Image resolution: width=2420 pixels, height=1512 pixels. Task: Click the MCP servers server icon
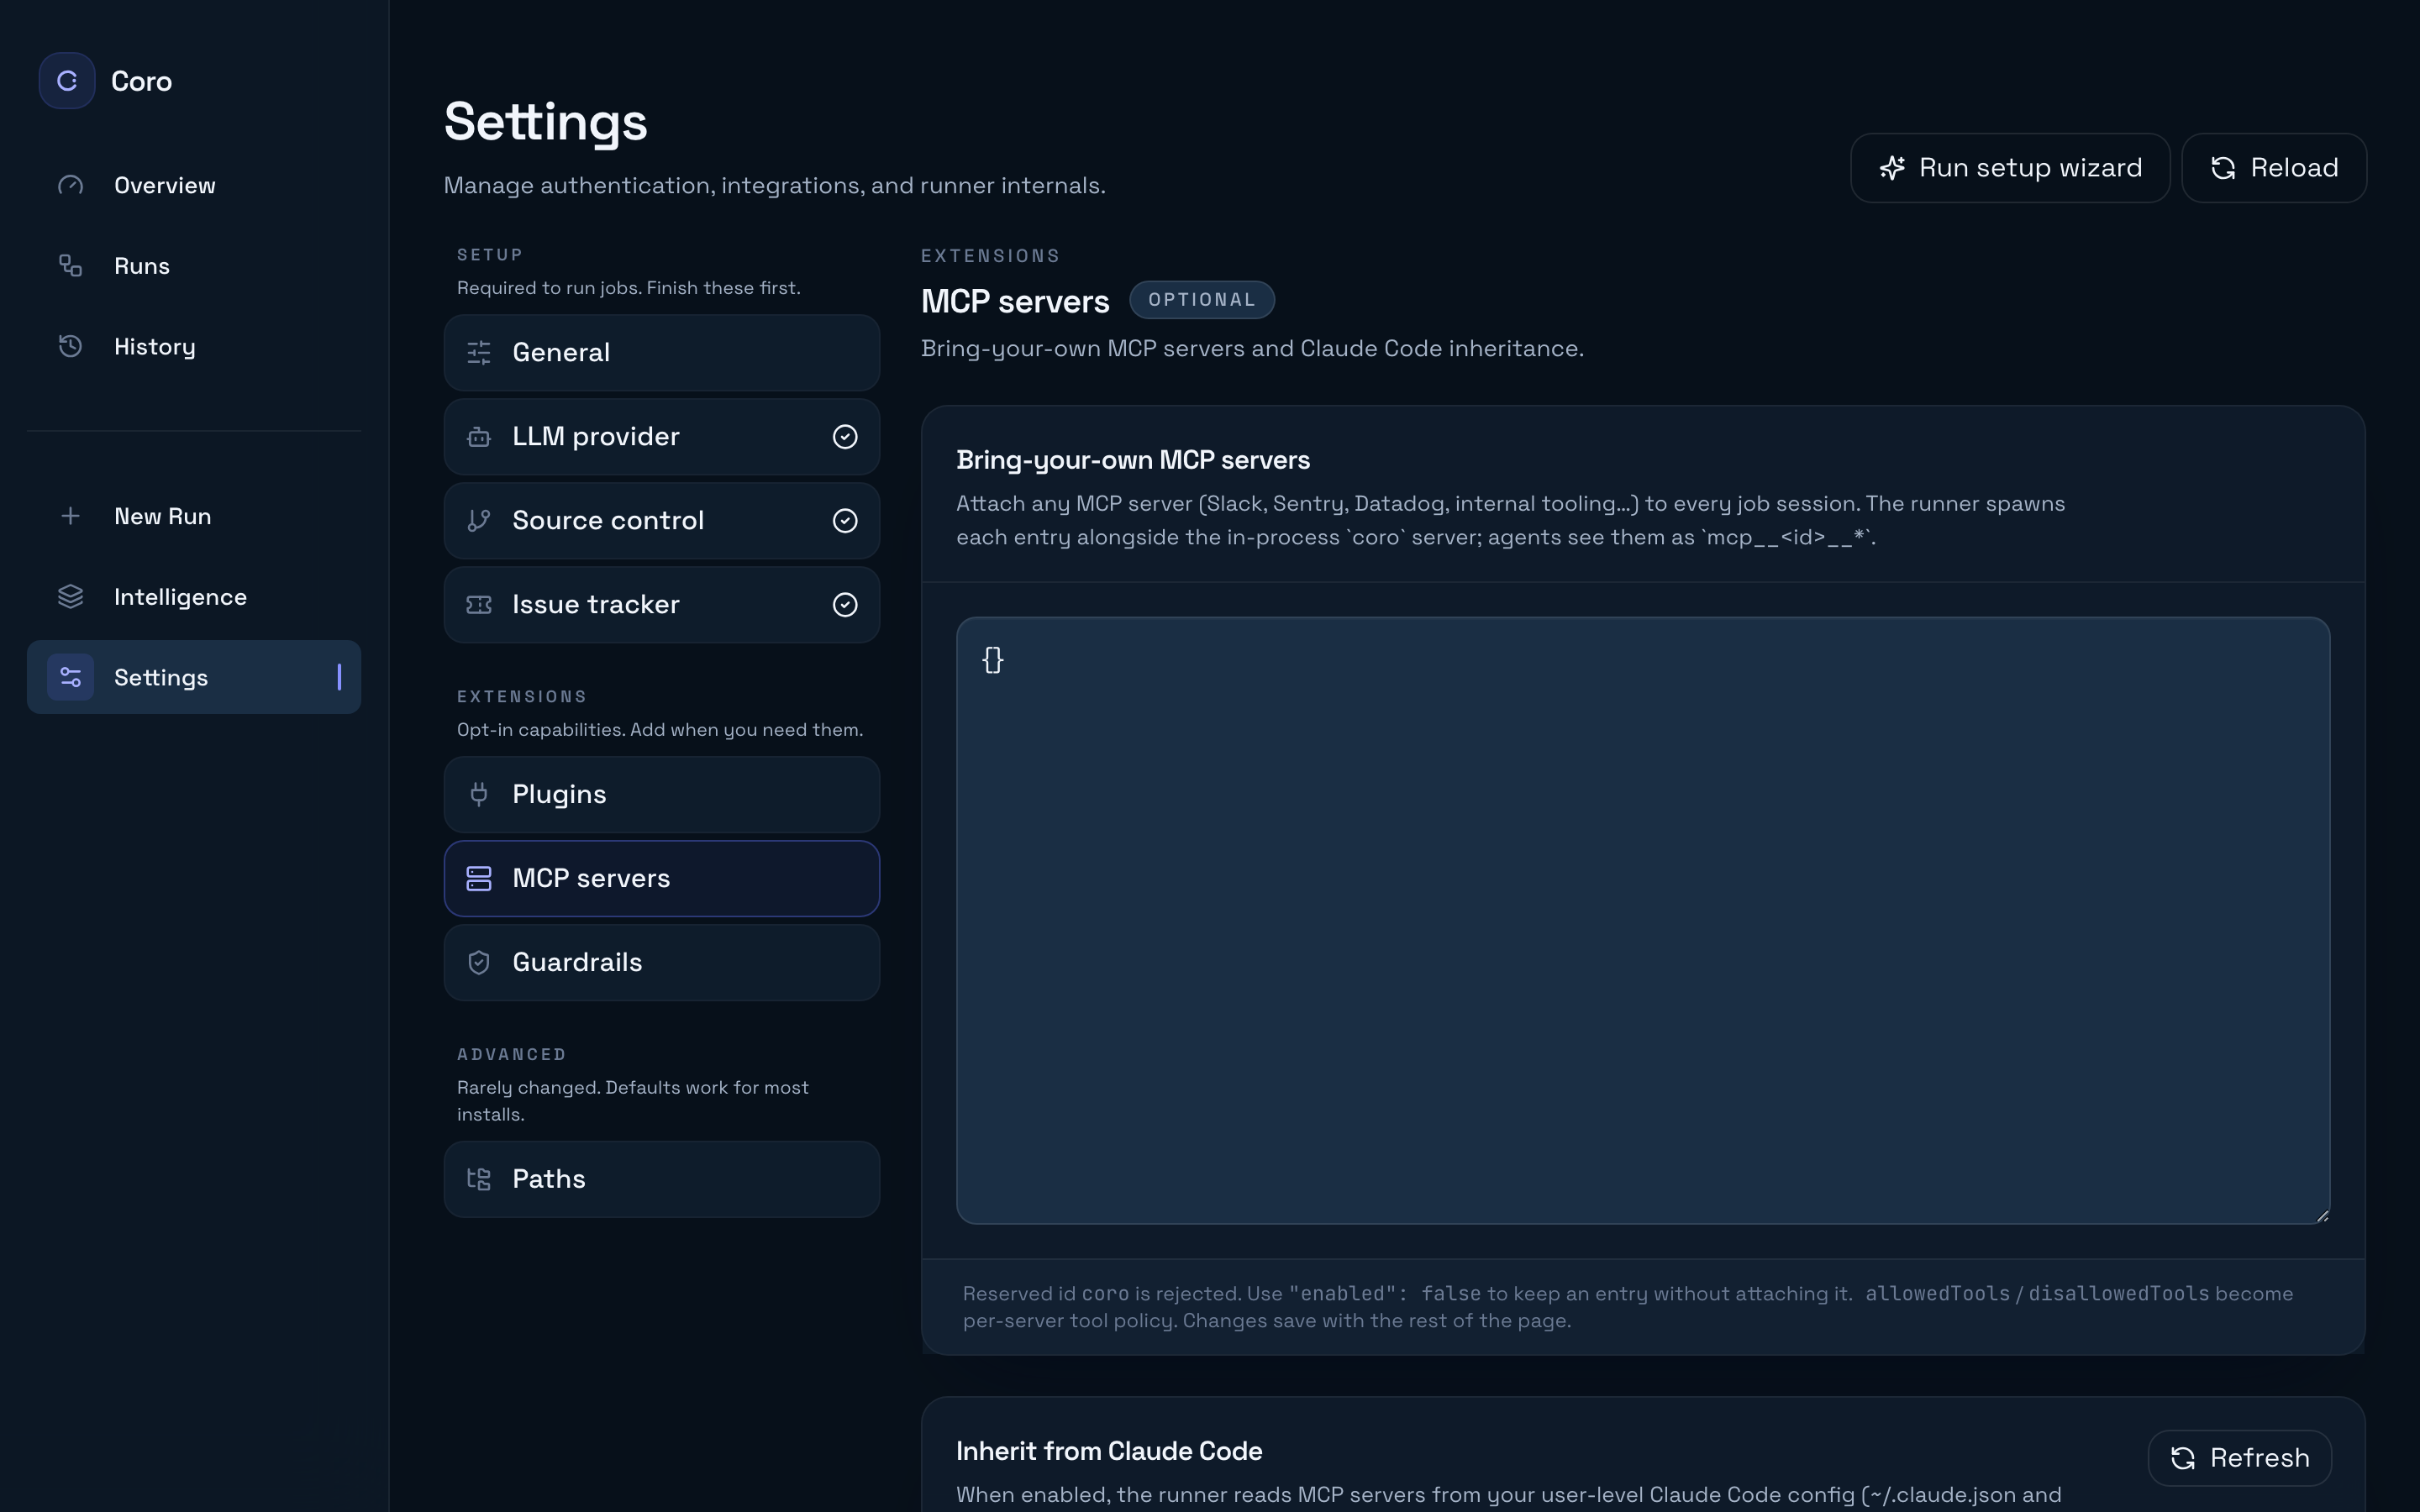[479, 878]
